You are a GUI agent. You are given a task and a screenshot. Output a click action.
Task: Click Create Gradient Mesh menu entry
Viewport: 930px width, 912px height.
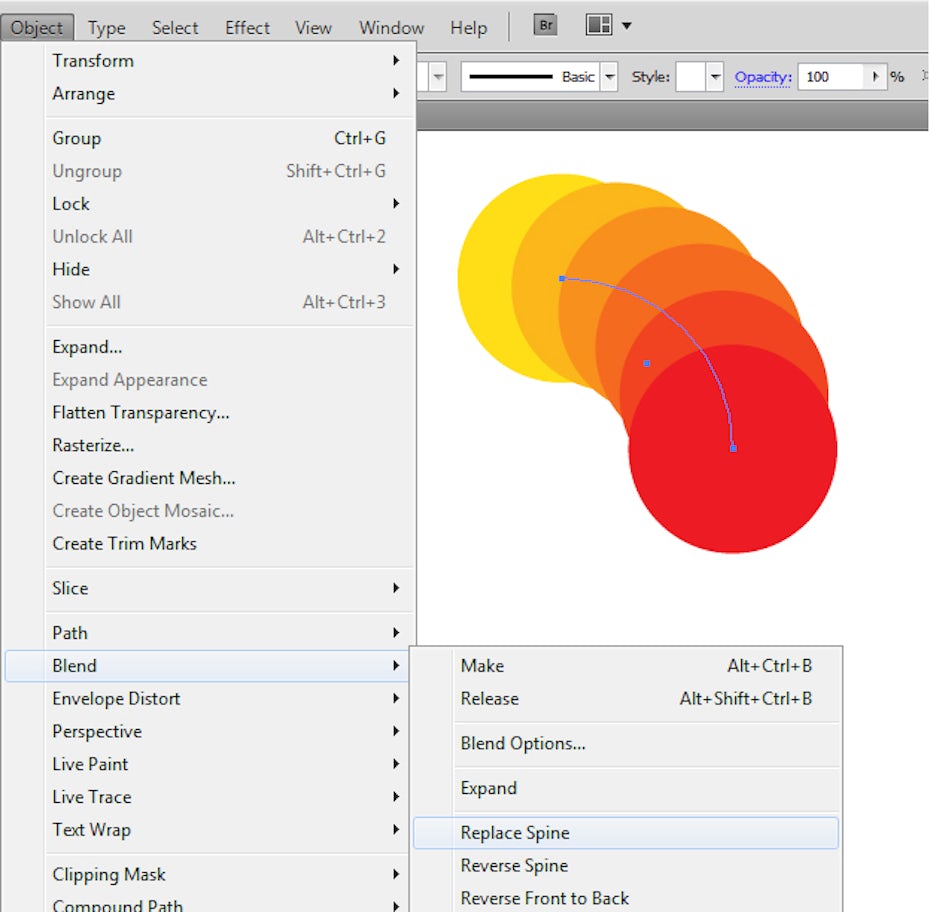click(x=144, y=478)
